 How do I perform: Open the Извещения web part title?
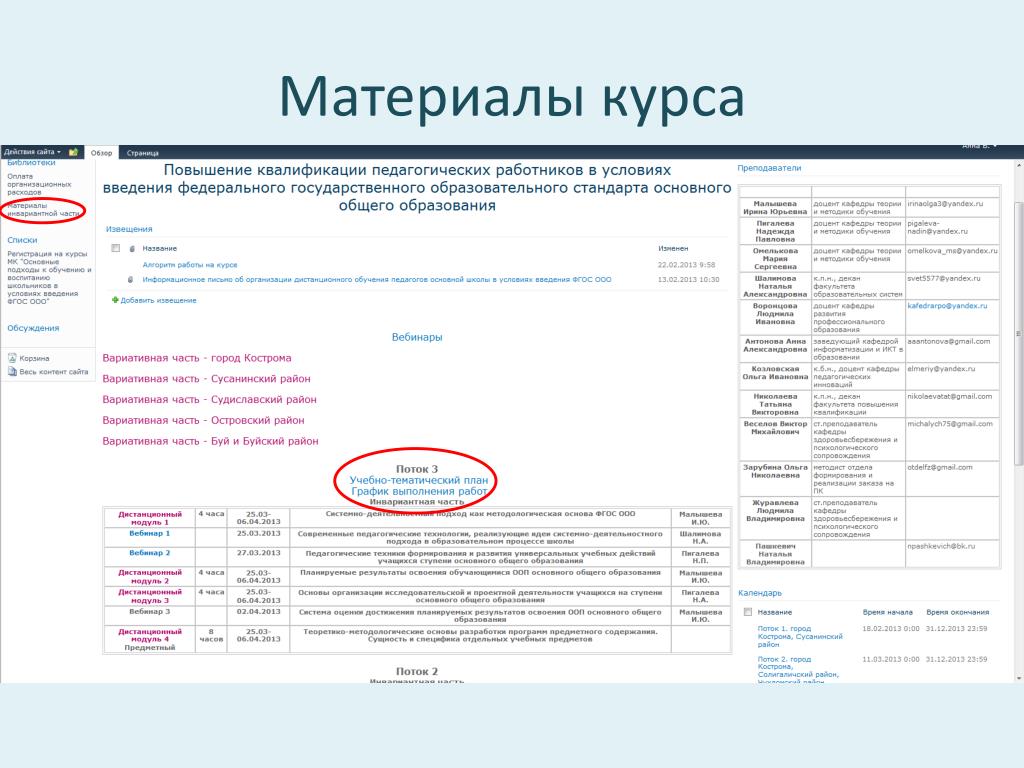click(129, 229)
